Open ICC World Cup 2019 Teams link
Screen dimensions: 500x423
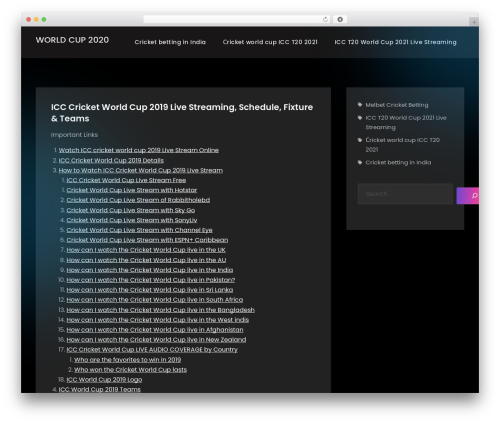tap(100, 389)
